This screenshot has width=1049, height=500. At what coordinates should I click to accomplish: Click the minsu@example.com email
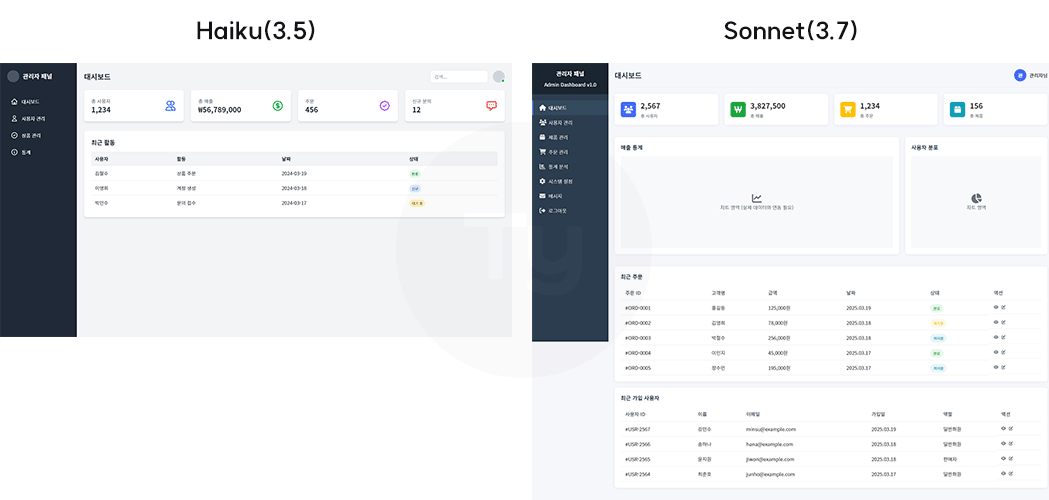[x=771, y=429]
